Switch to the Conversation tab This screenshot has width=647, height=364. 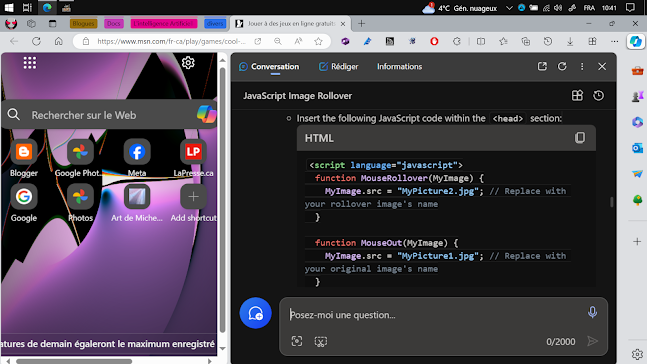pos(269,66)
